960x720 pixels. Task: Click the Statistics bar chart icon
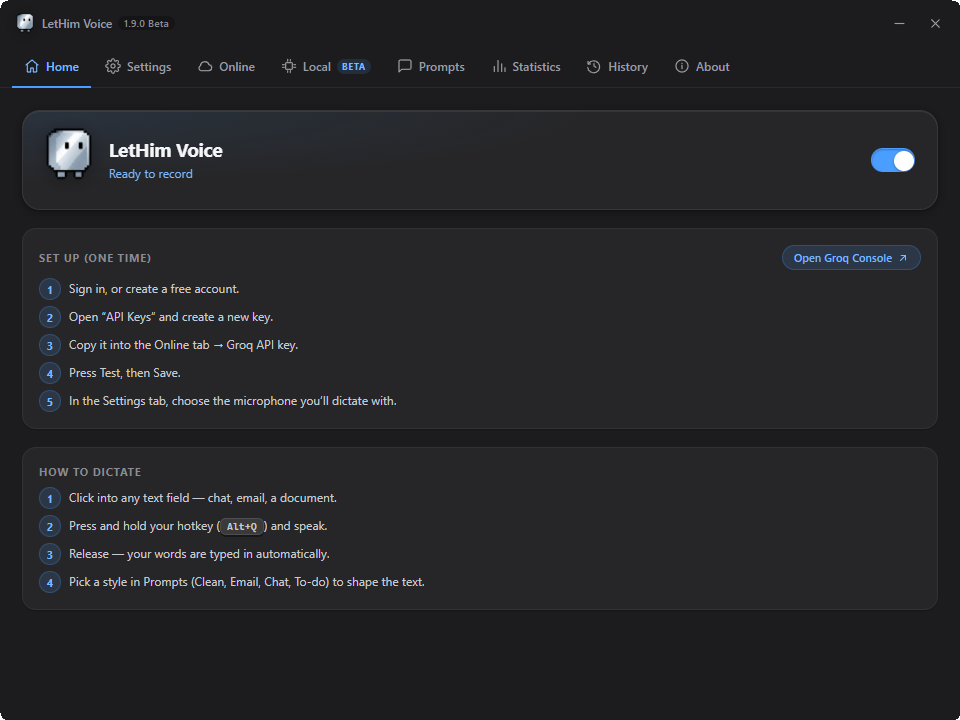pyautogui.click(x=499, y=67)
